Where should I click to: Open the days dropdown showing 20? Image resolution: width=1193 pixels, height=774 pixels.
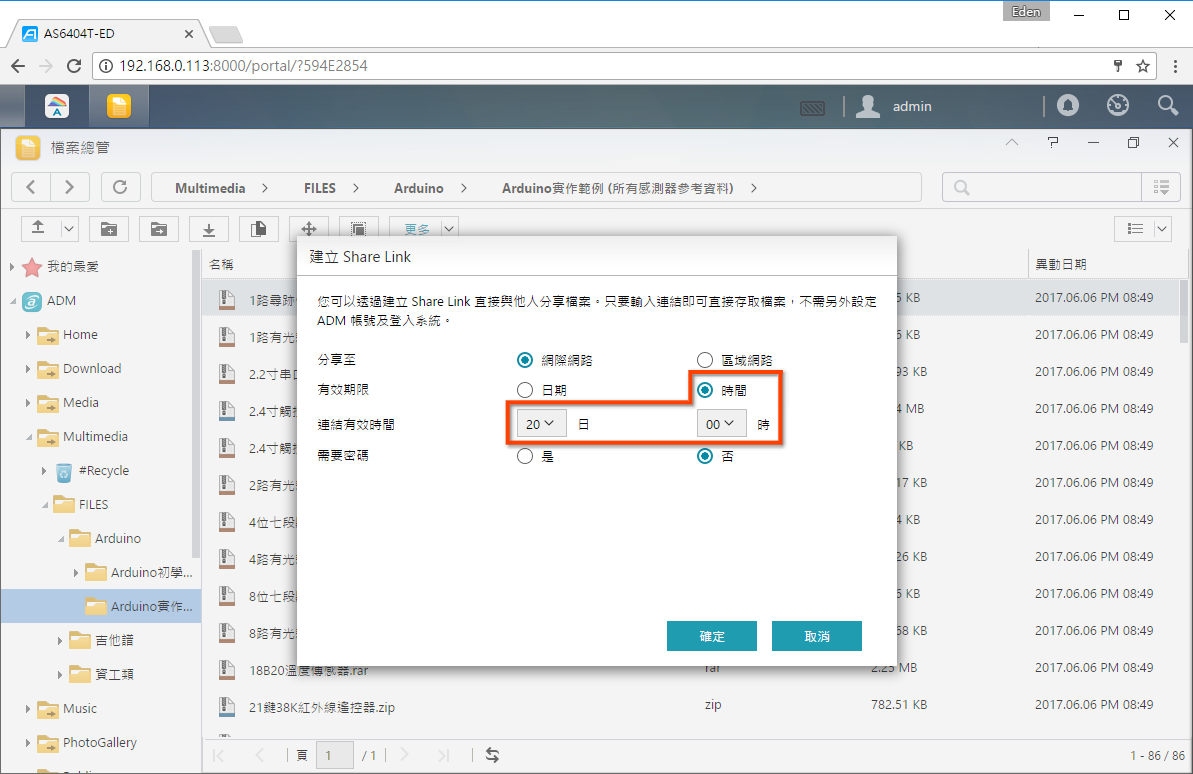(x=541, y=424)
